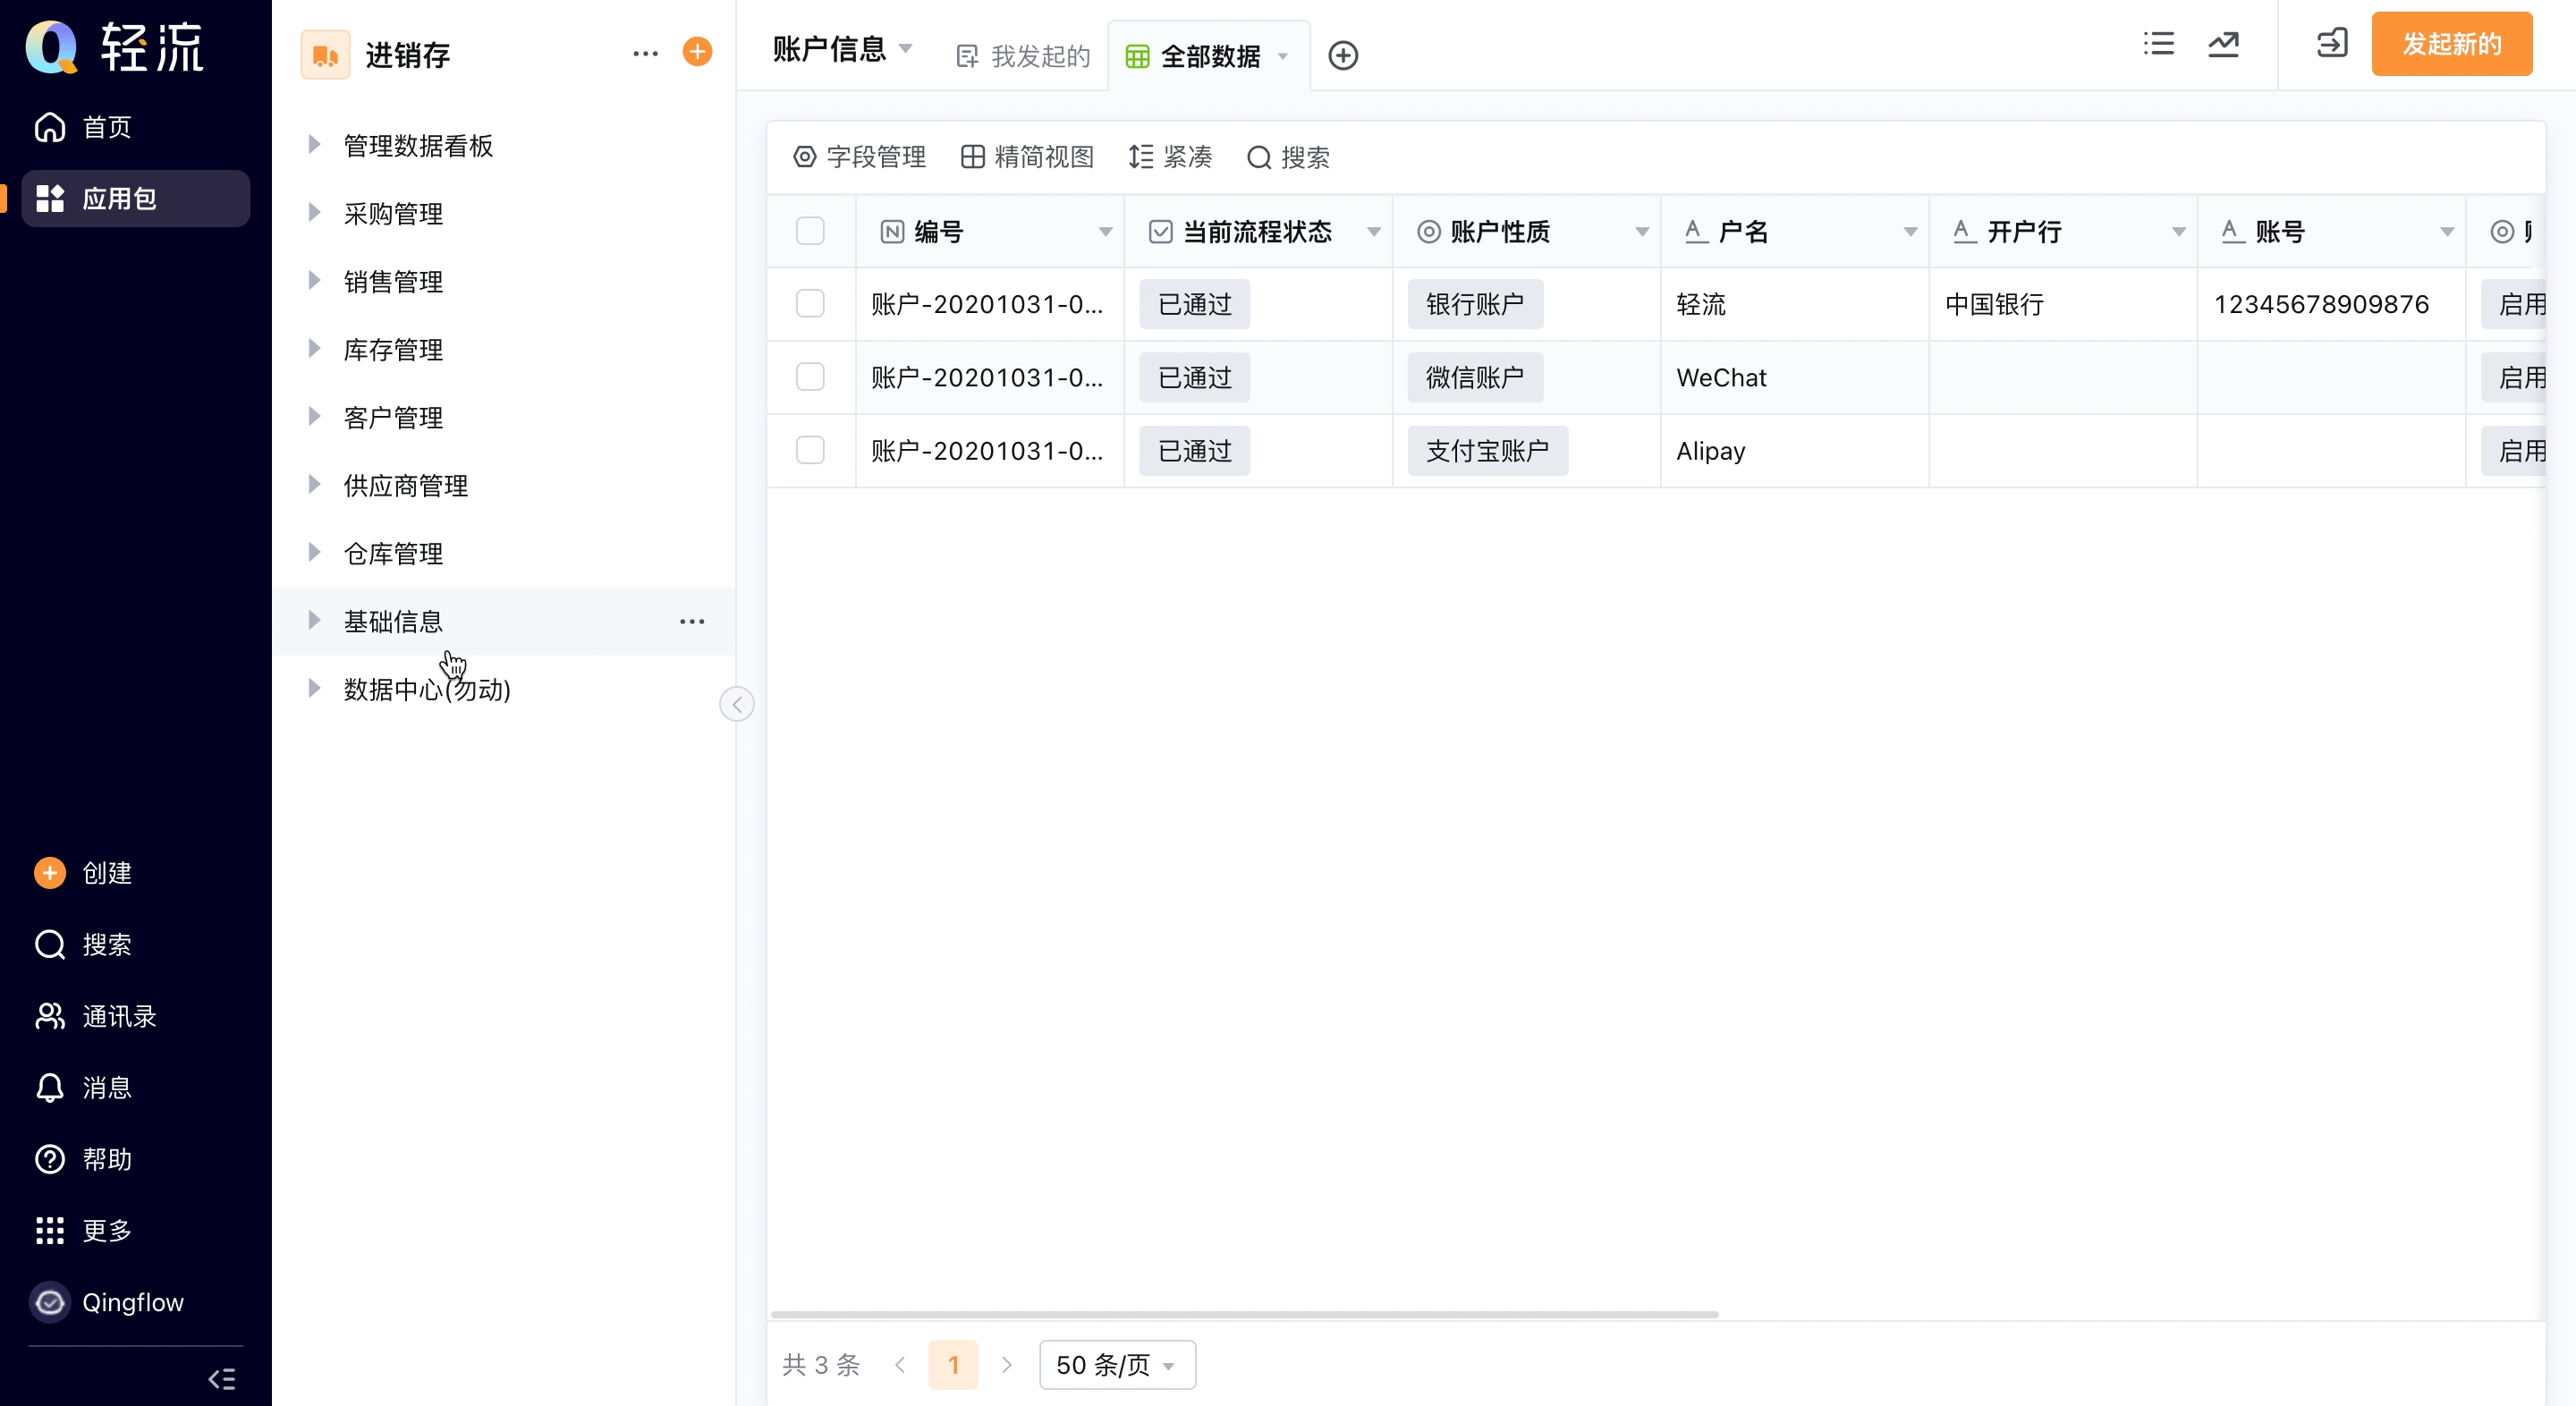Go to page 1
2576x1406 pixels.
[x=953, y=1365]
